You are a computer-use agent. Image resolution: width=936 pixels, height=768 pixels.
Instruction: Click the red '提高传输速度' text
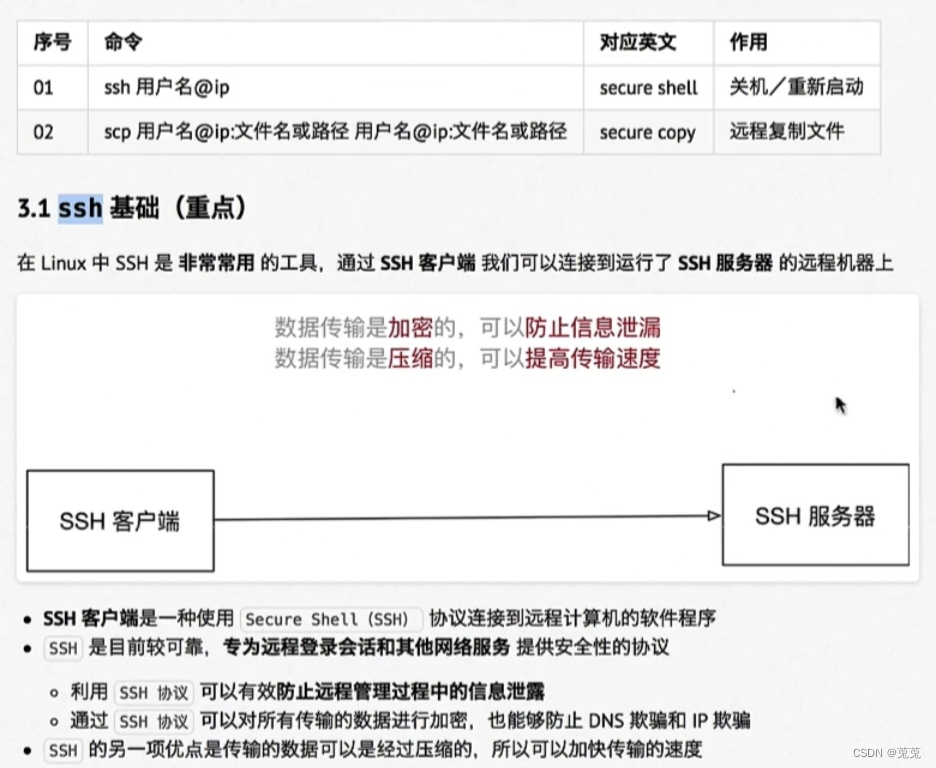point(593,358)
